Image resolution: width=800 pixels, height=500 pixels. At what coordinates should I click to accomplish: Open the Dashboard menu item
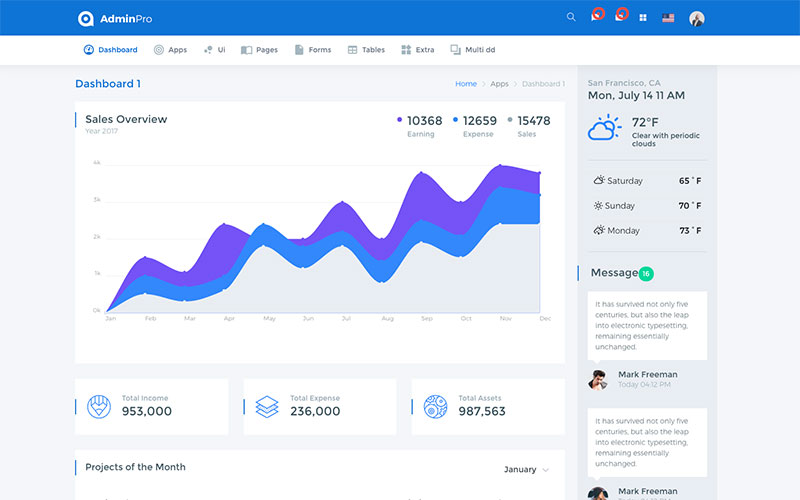(x=110, y=49)
